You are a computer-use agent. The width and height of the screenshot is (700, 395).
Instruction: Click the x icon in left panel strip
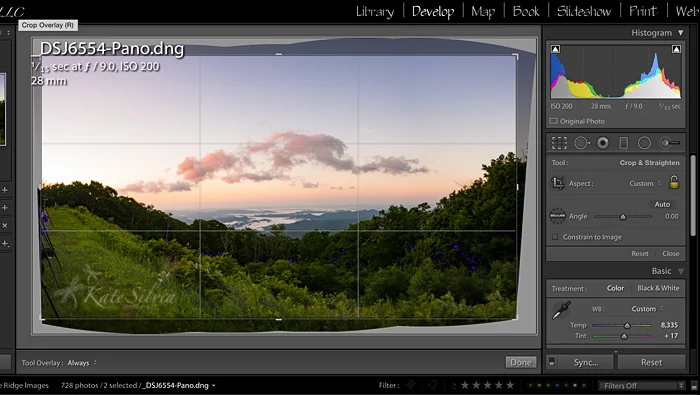click(x=5, y=225)
